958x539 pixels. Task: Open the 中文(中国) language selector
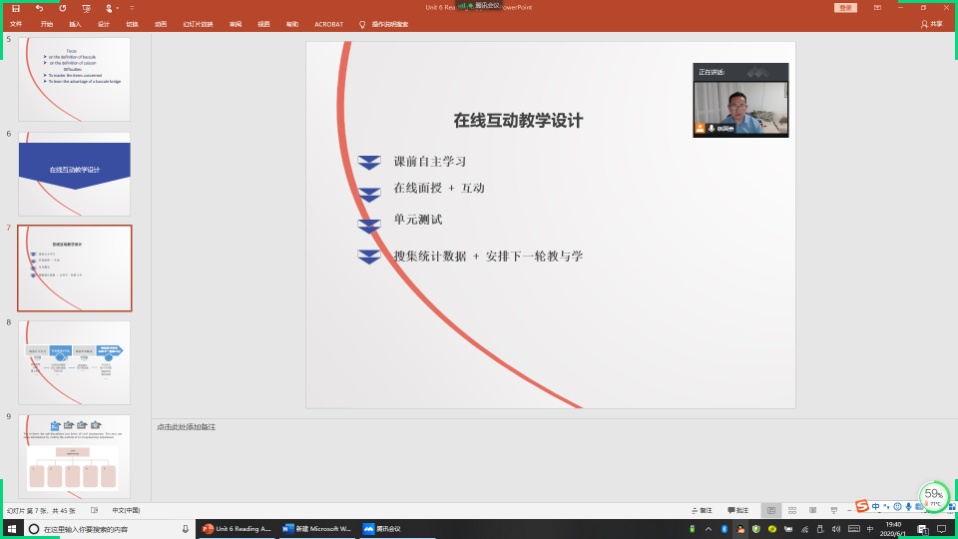pyautogui.click(x=125, y=510)
